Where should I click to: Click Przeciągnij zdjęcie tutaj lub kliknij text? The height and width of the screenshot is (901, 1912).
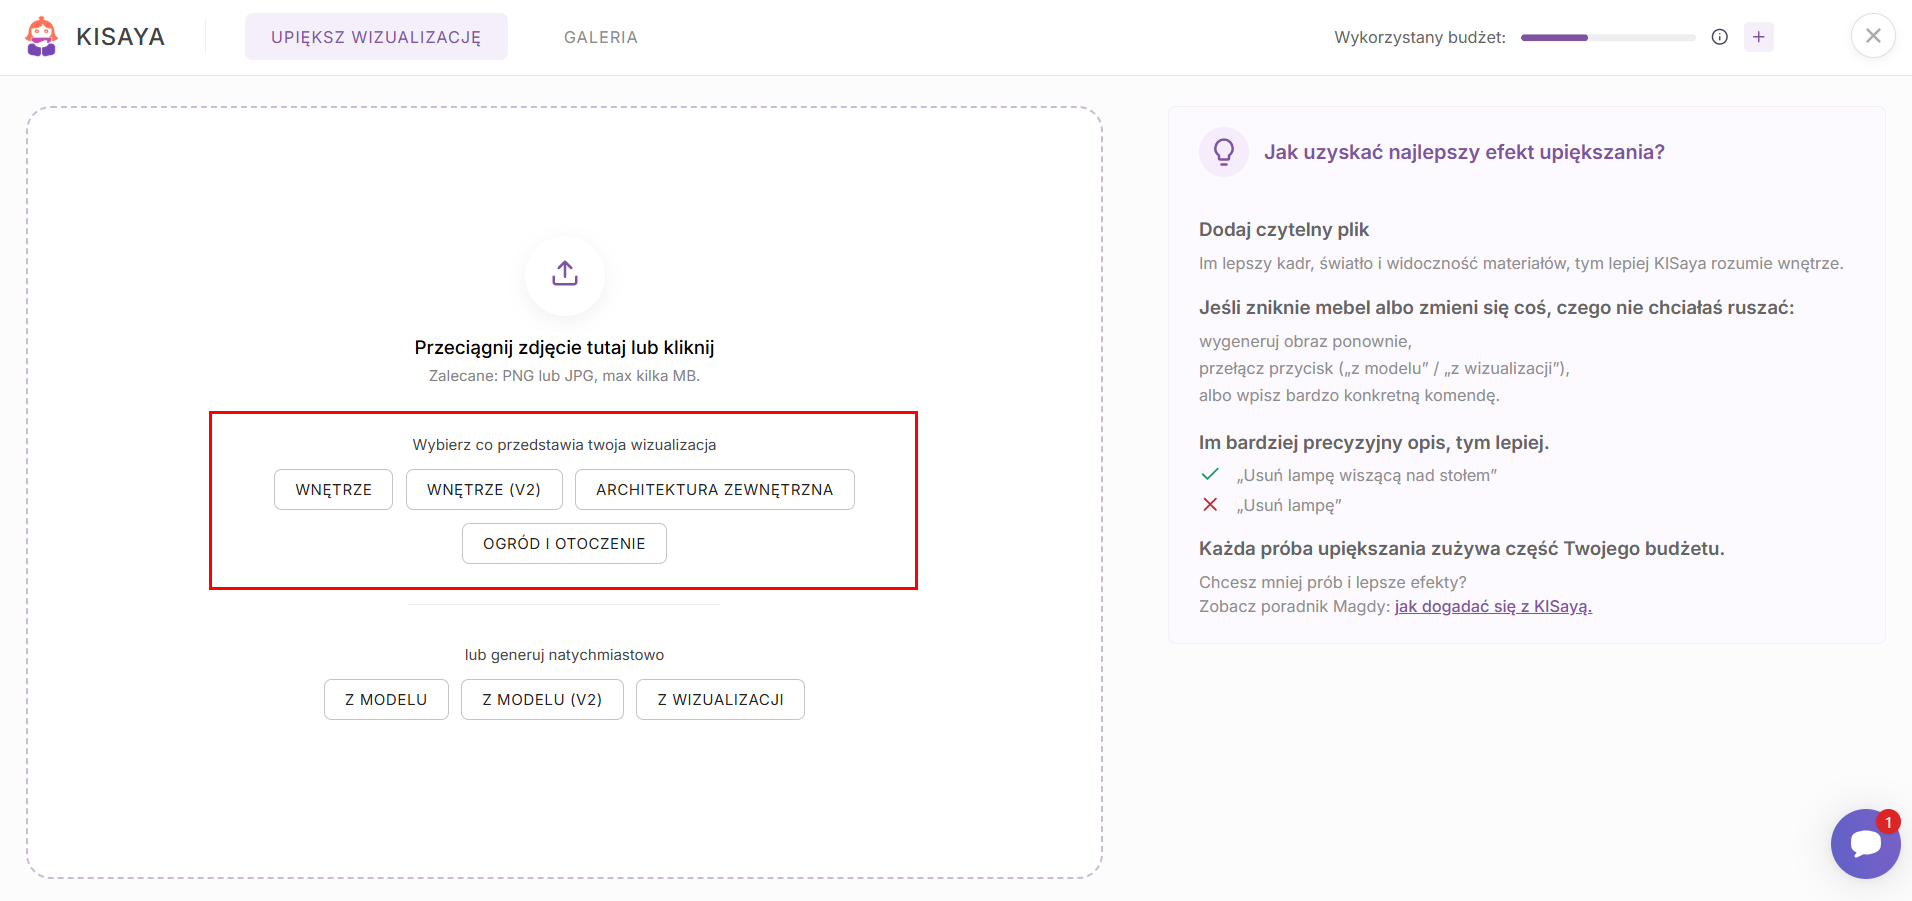pos(564,347)
